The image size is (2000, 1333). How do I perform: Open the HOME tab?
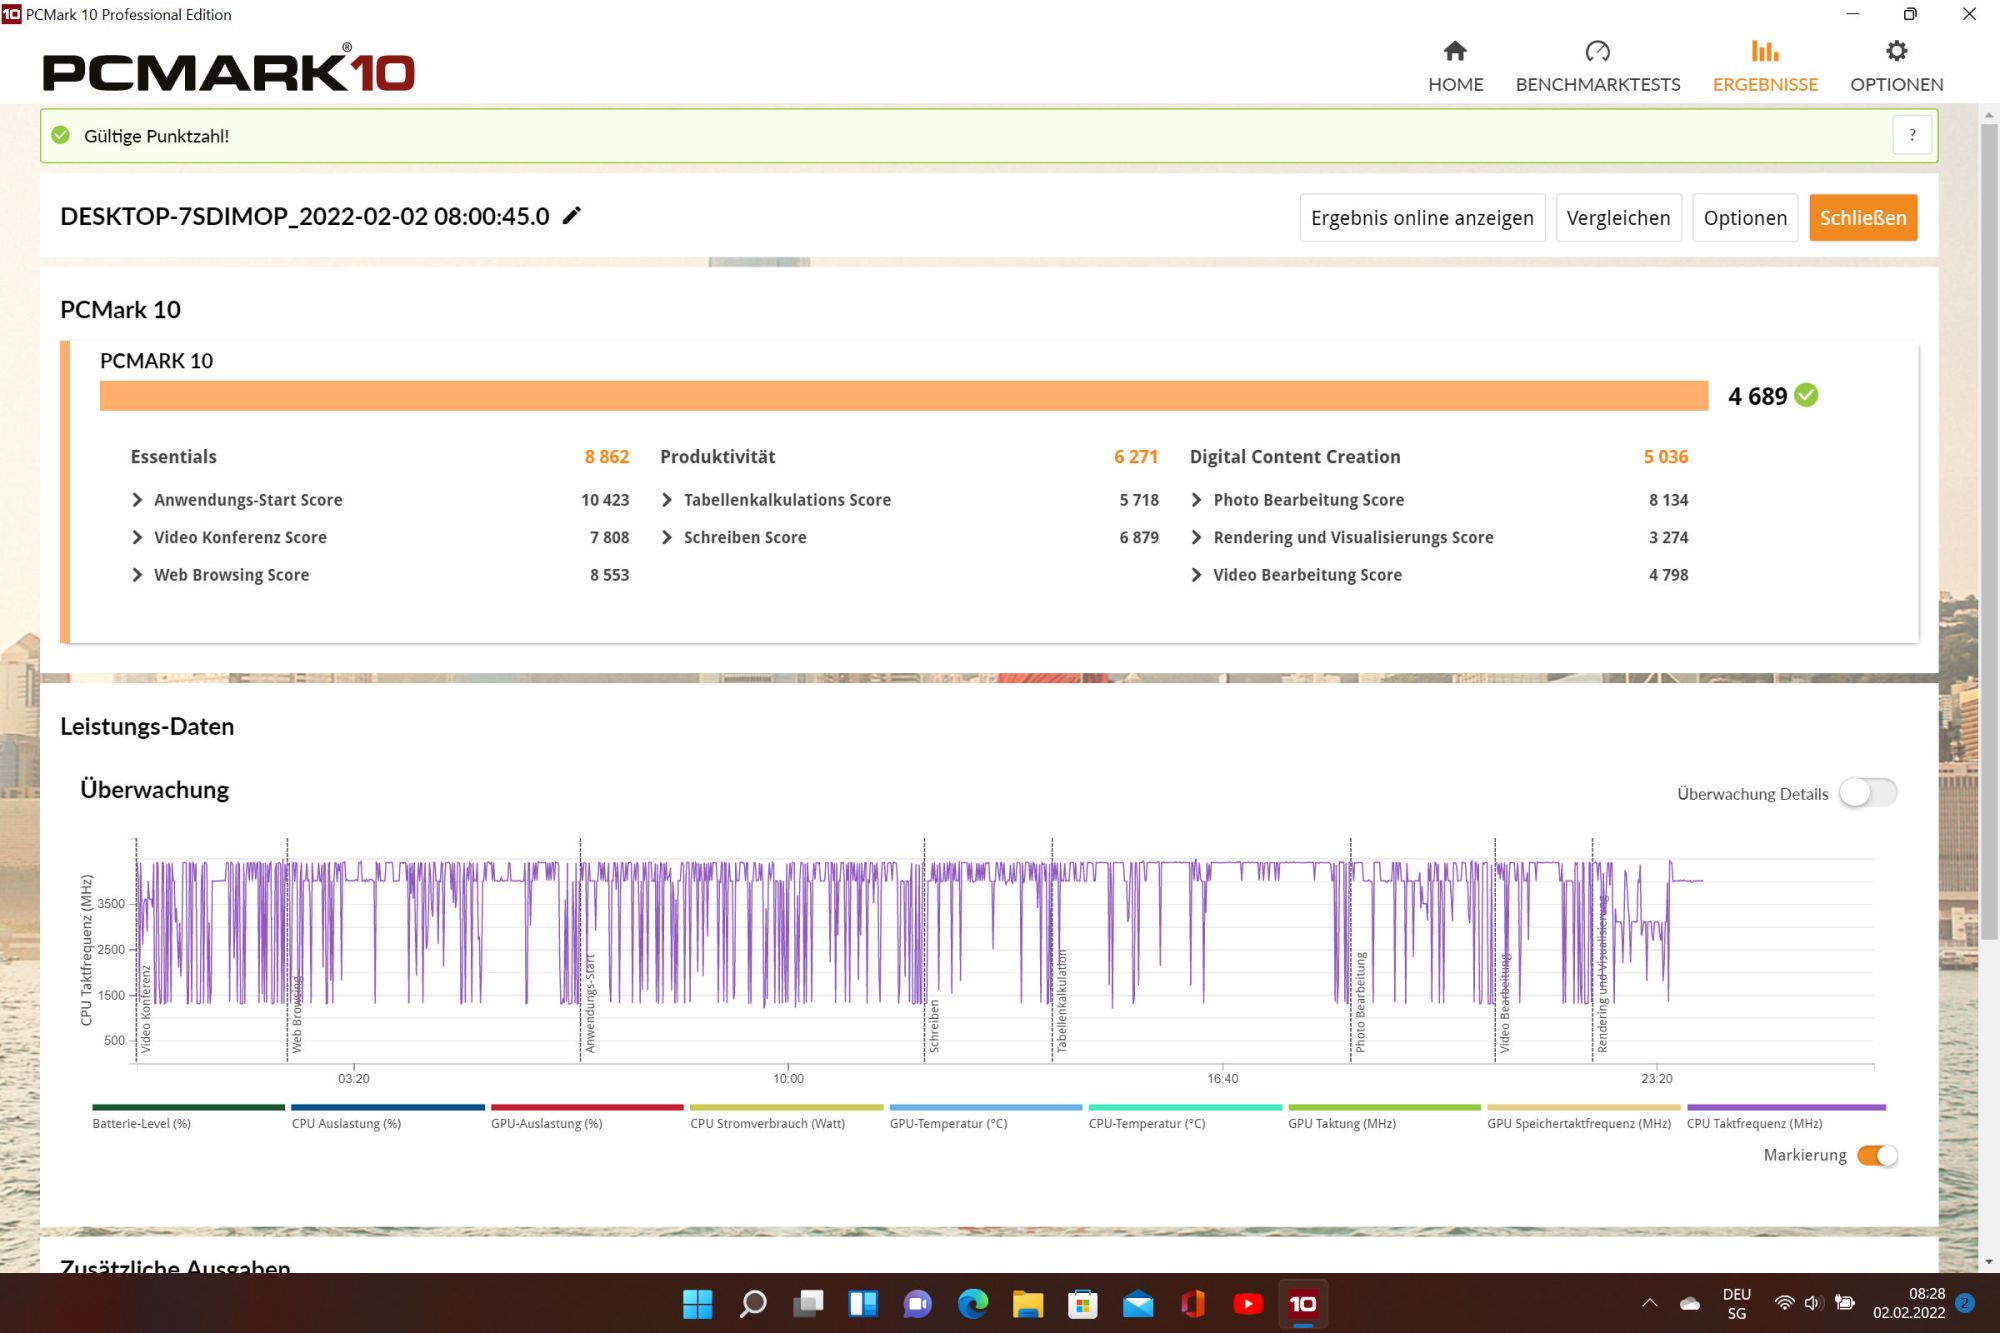pyautogui.click(x=1455, y=67)
